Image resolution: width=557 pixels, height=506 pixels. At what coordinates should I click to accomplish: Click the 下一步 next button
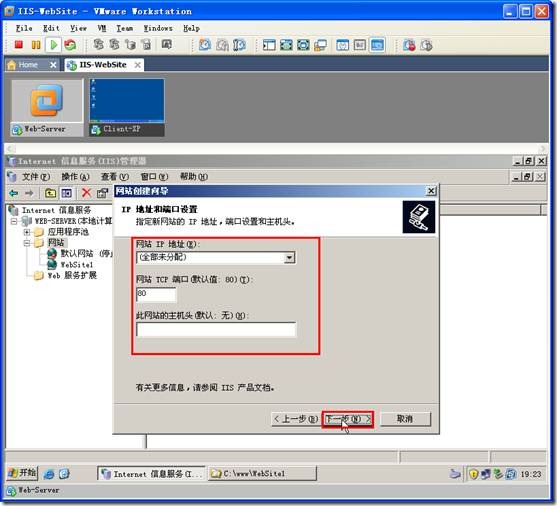(348, 419)
